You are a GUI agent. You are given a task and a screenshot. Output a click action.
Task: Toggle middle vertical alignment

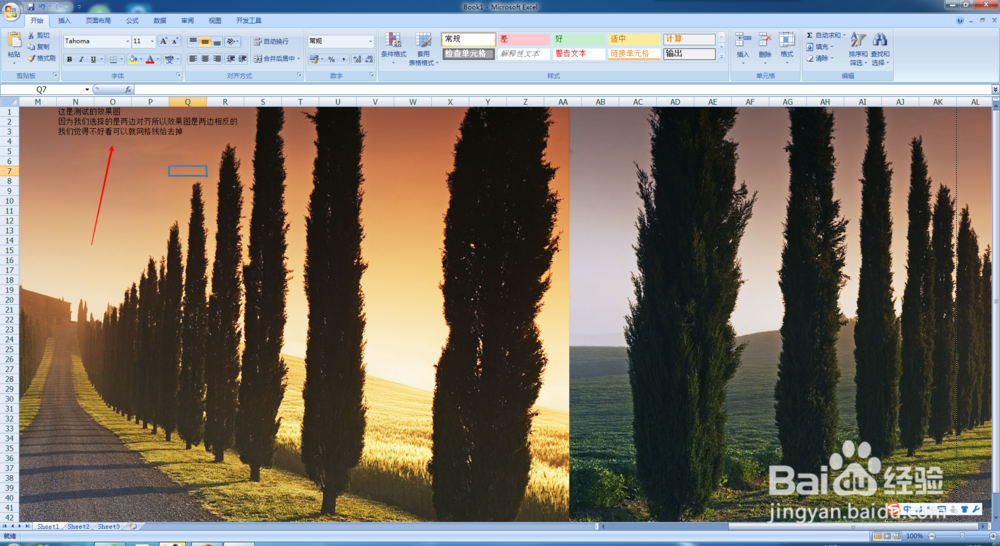(x=205, y=41)
